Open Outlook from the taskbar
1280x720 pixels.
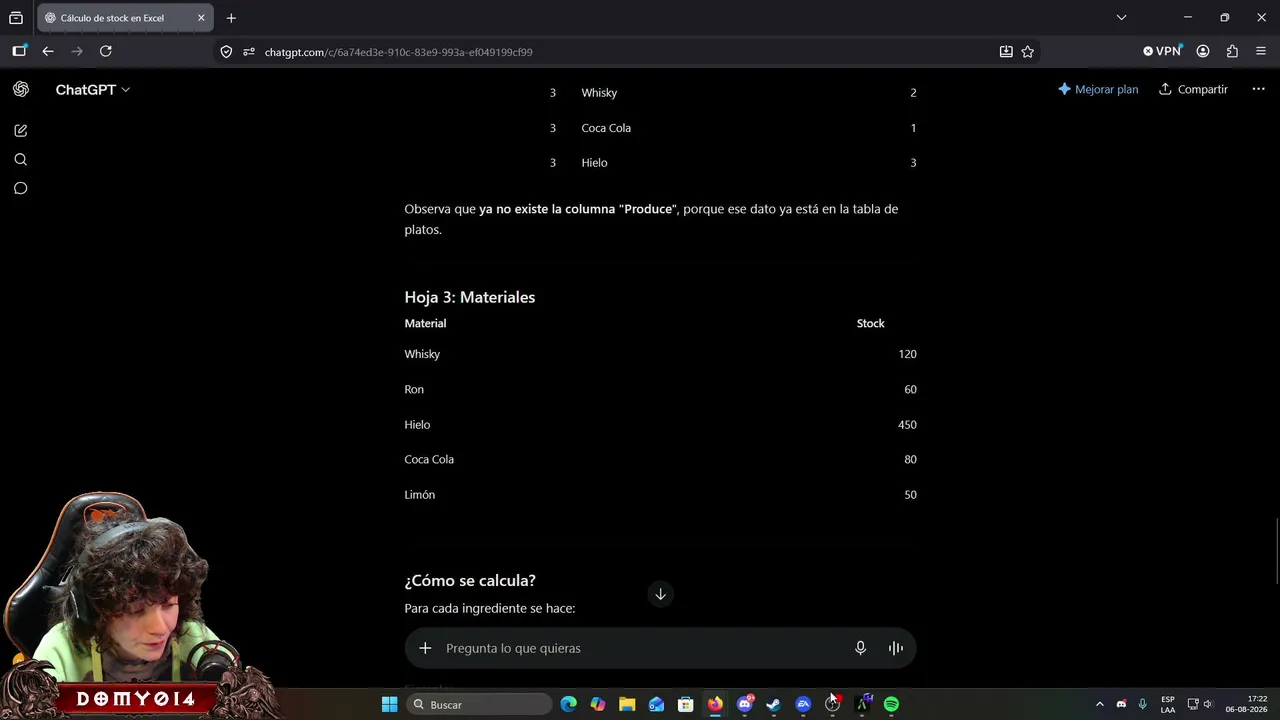[656, 705]
